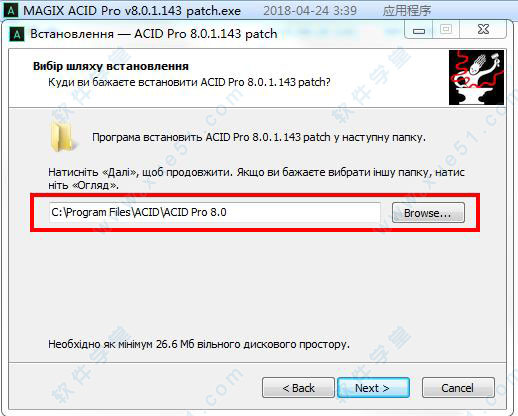Click the MAGIX ACID Pro patch.exe file icon

[x=10, y=10]
